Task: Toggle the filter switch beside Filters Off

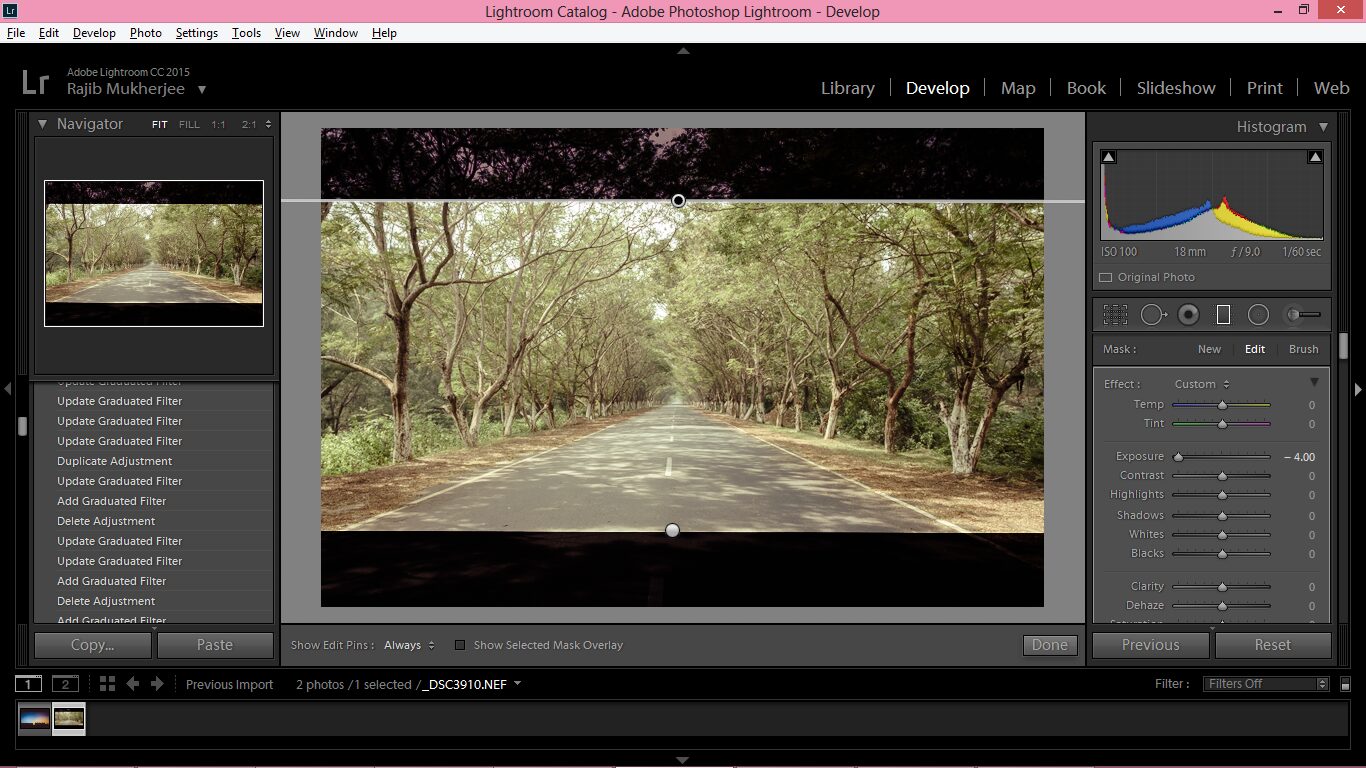Action: pos(1345,685)
